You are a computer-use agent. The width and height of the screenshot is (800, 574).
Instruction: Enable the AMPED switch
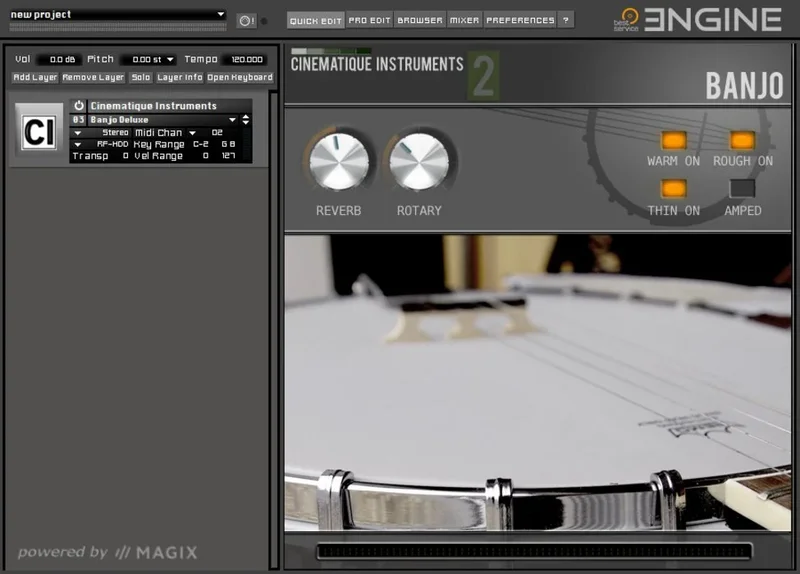click(x=742, y=188)
